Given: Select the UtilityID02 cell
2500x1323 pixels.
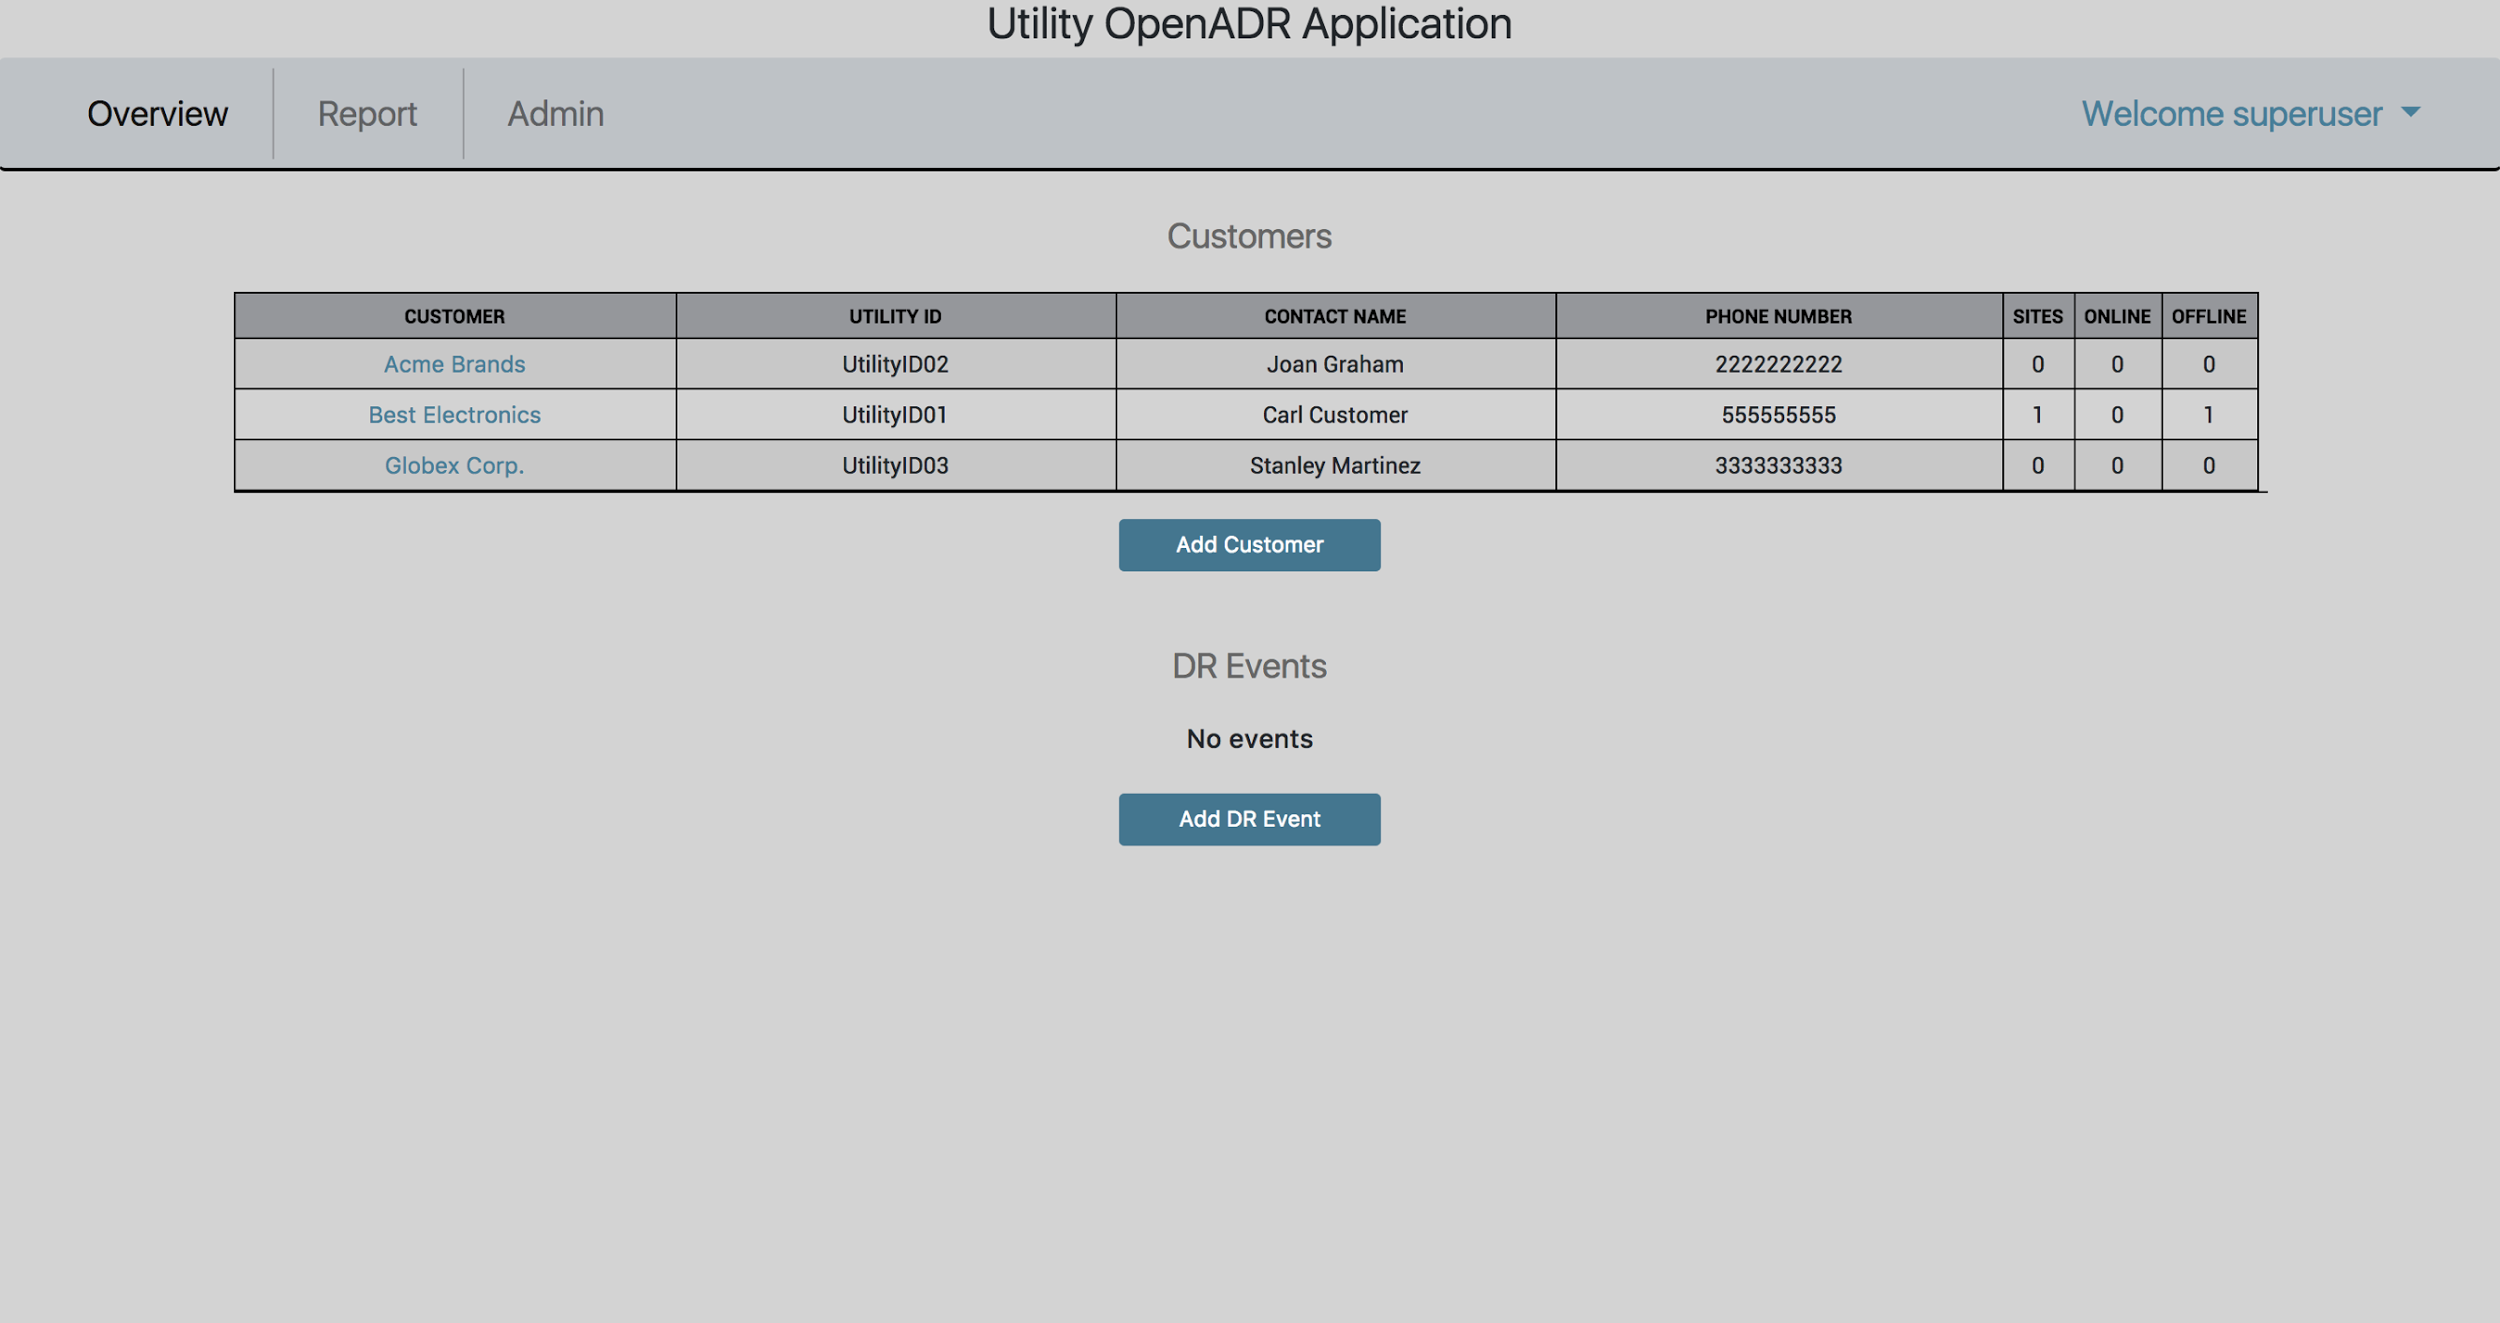Looking at the screenshot, I should pos(895,364).
